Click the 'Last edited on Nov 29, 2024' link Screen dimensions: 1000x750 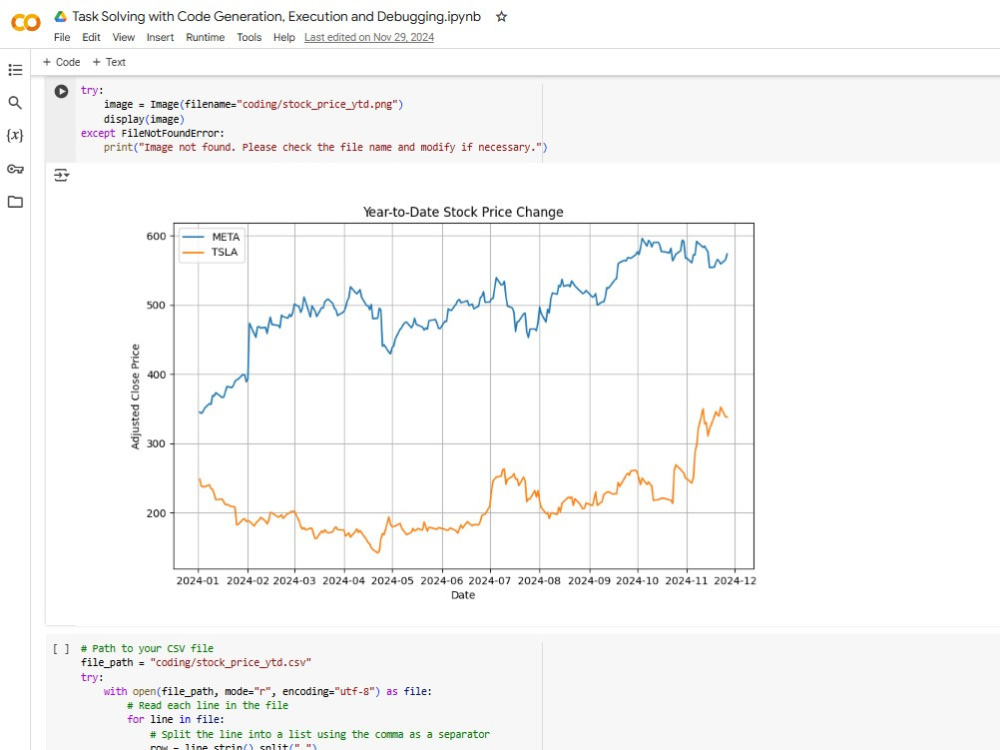click(369, 37)
